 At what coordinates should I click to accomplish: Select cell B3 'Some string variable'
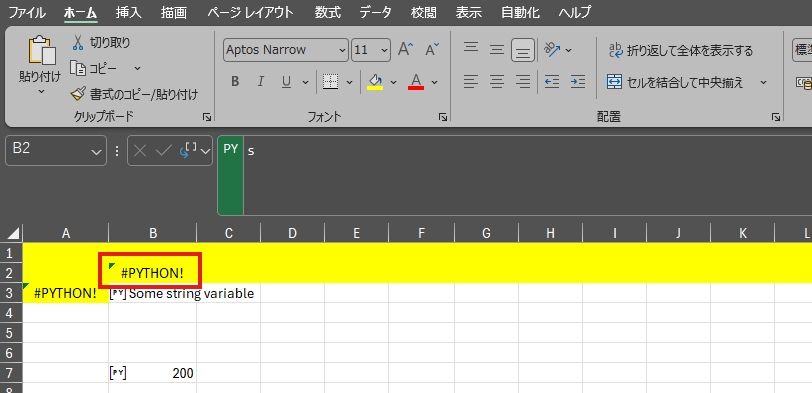point(153,293)
